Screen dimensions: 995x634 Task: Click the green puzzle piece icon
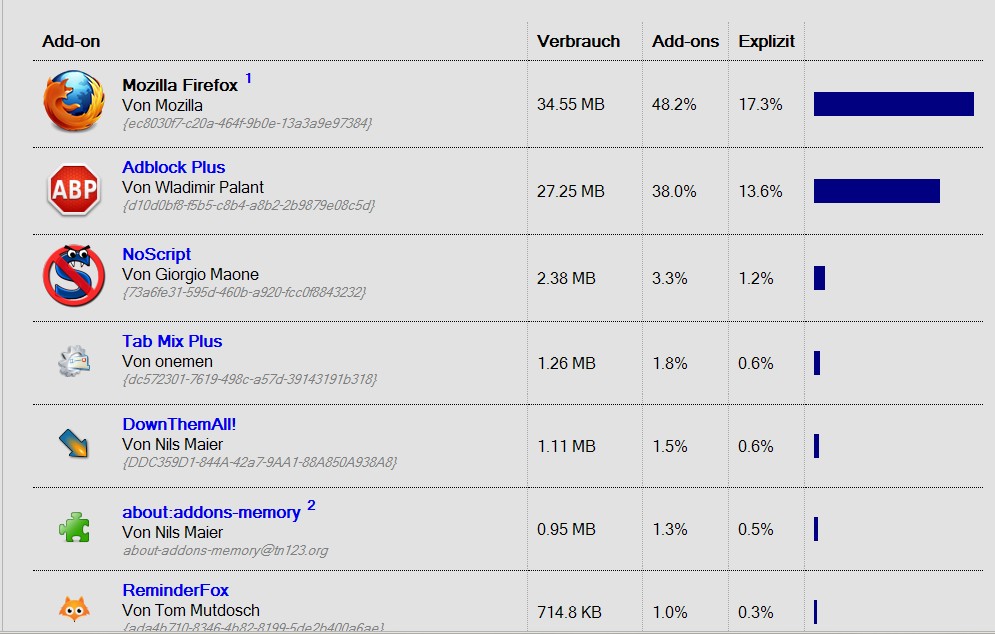click(x=74, y=526)
